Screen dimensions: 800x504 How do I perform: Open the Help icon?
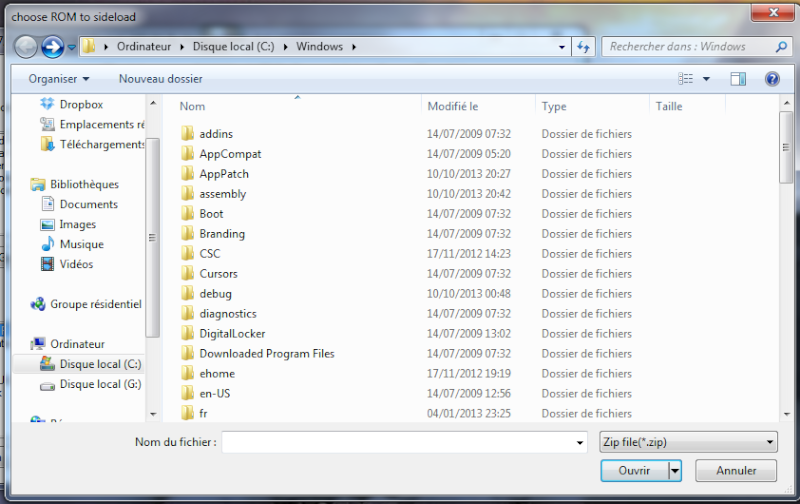click(772, 79)
